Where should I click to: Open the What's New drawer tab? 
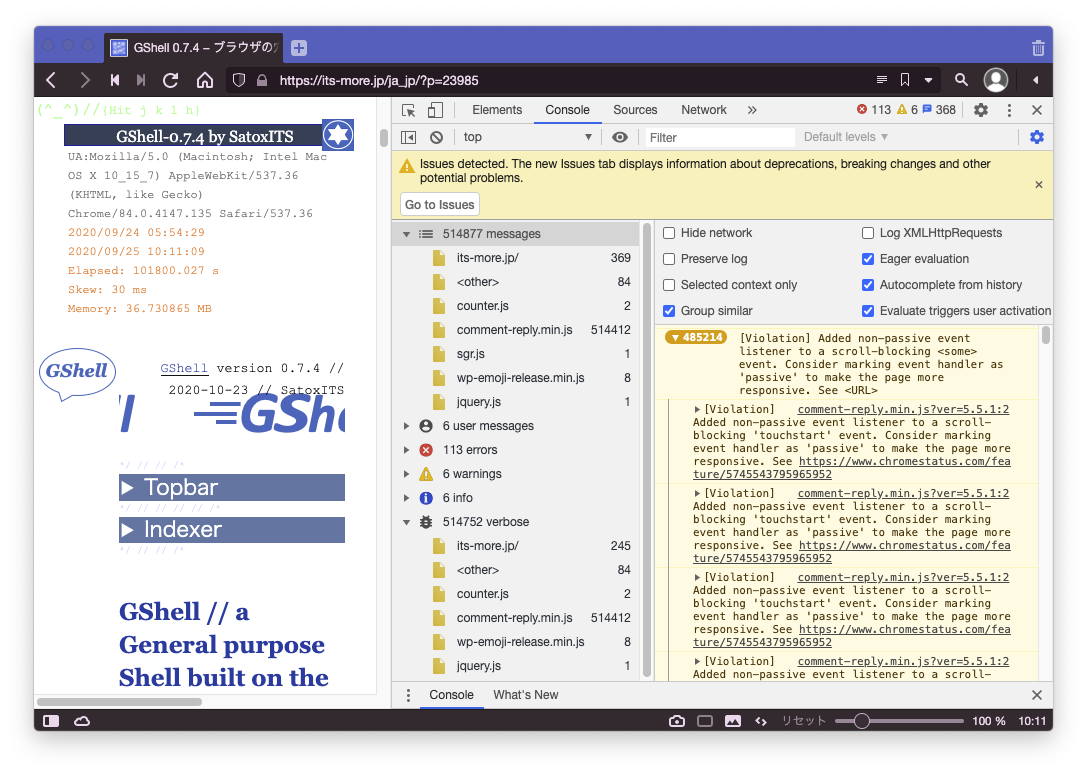525,695
